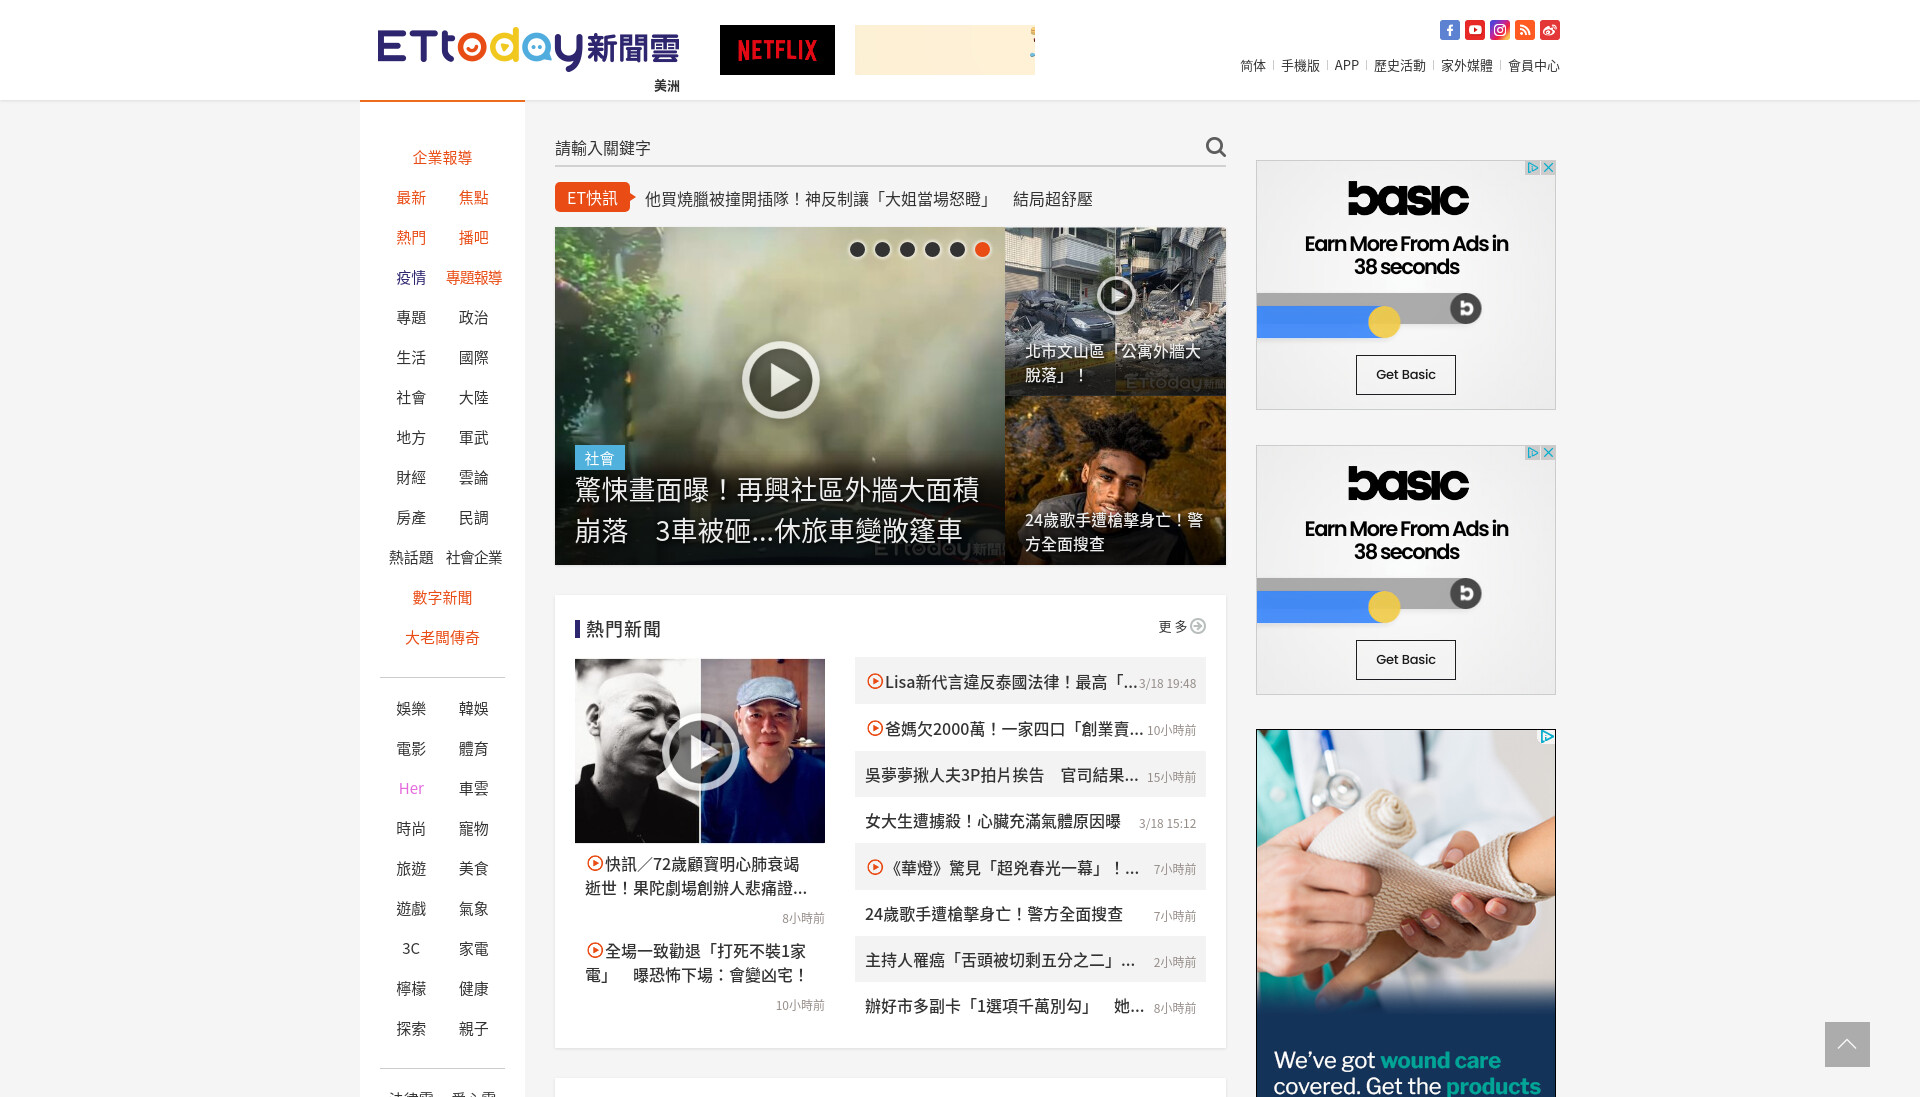Open the 他買燒臘被撞開插隊 ticker headline
The height and width of the screenshot is (1097, 1920).
(x=868, y=199)
